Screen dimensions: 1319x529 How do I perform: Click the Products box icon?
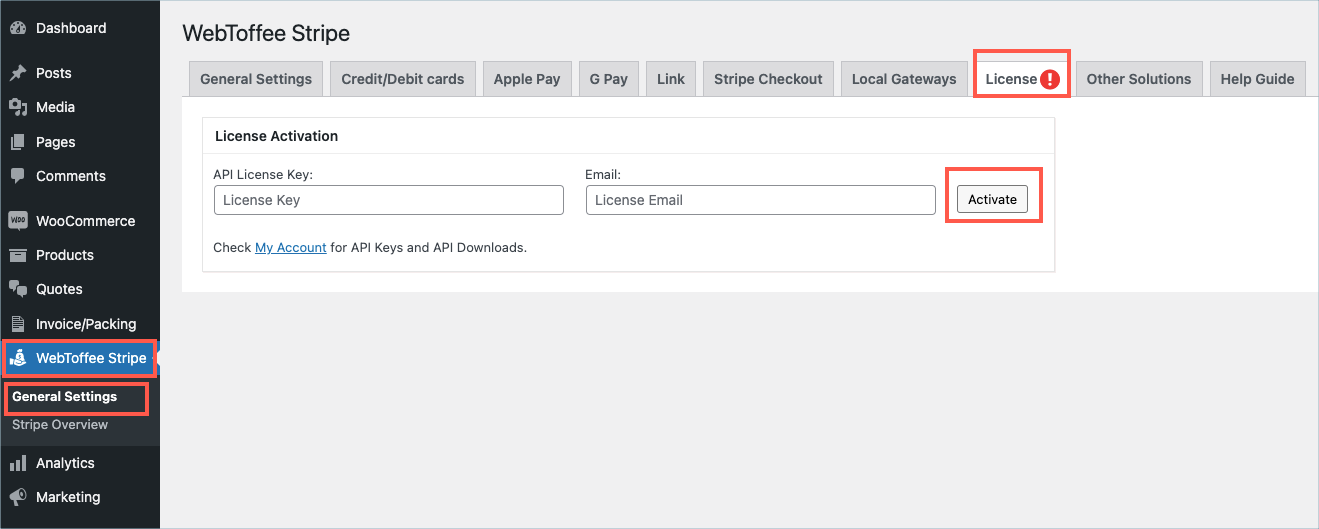point(18,255)
